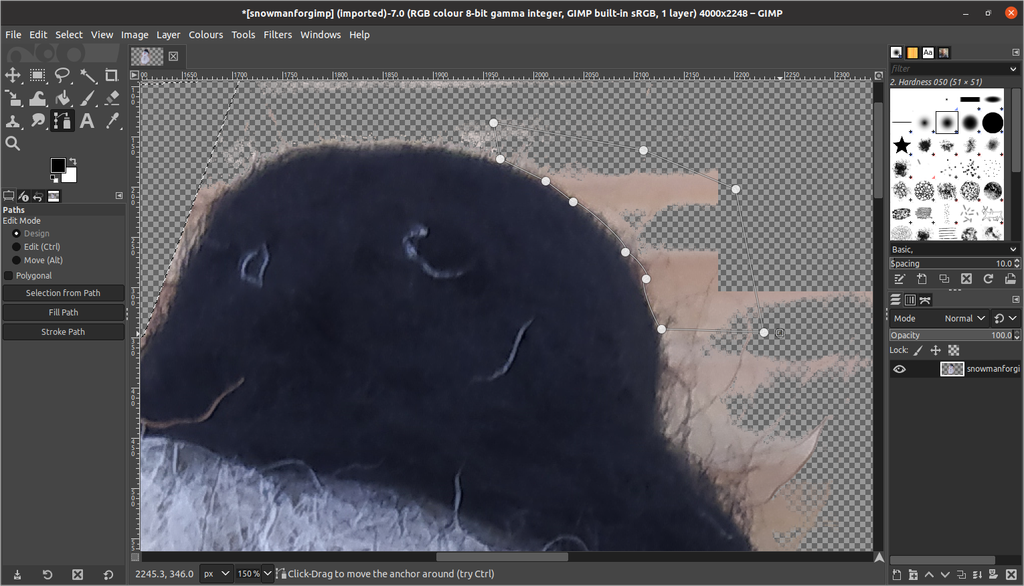This screenshot has width=1024, height=586.
Task: Activate the Crop tool
Action: 110,75
